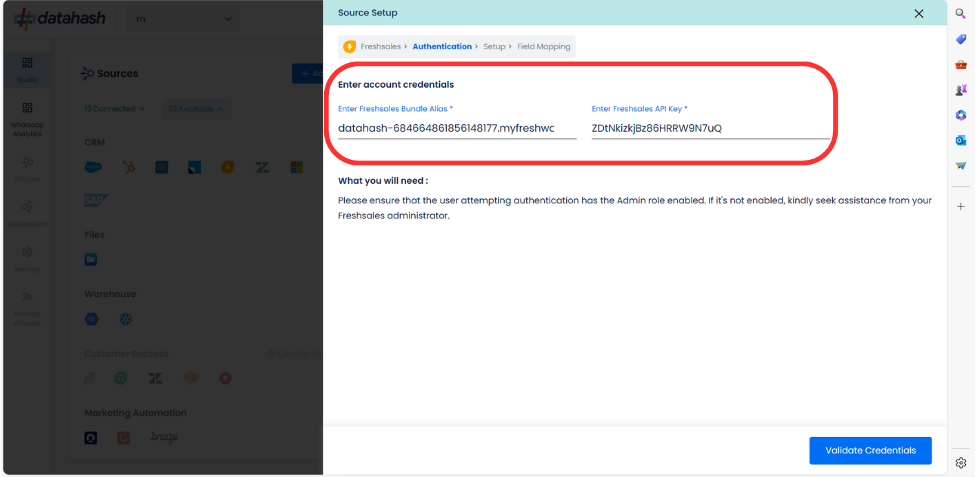
Task: Open Manage Account in sidebar
Action: 27,308
